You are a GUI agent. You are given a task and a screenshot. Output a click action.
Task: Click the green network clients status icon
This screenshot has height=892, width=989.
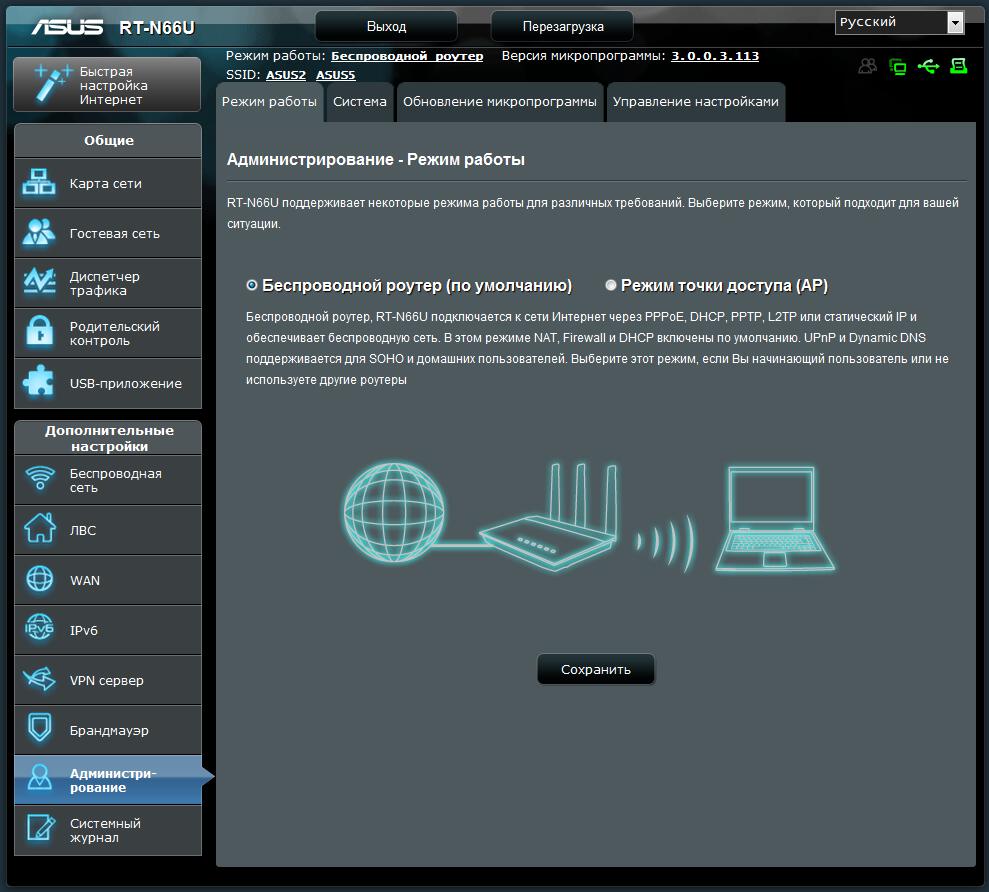tap(898, 66)
